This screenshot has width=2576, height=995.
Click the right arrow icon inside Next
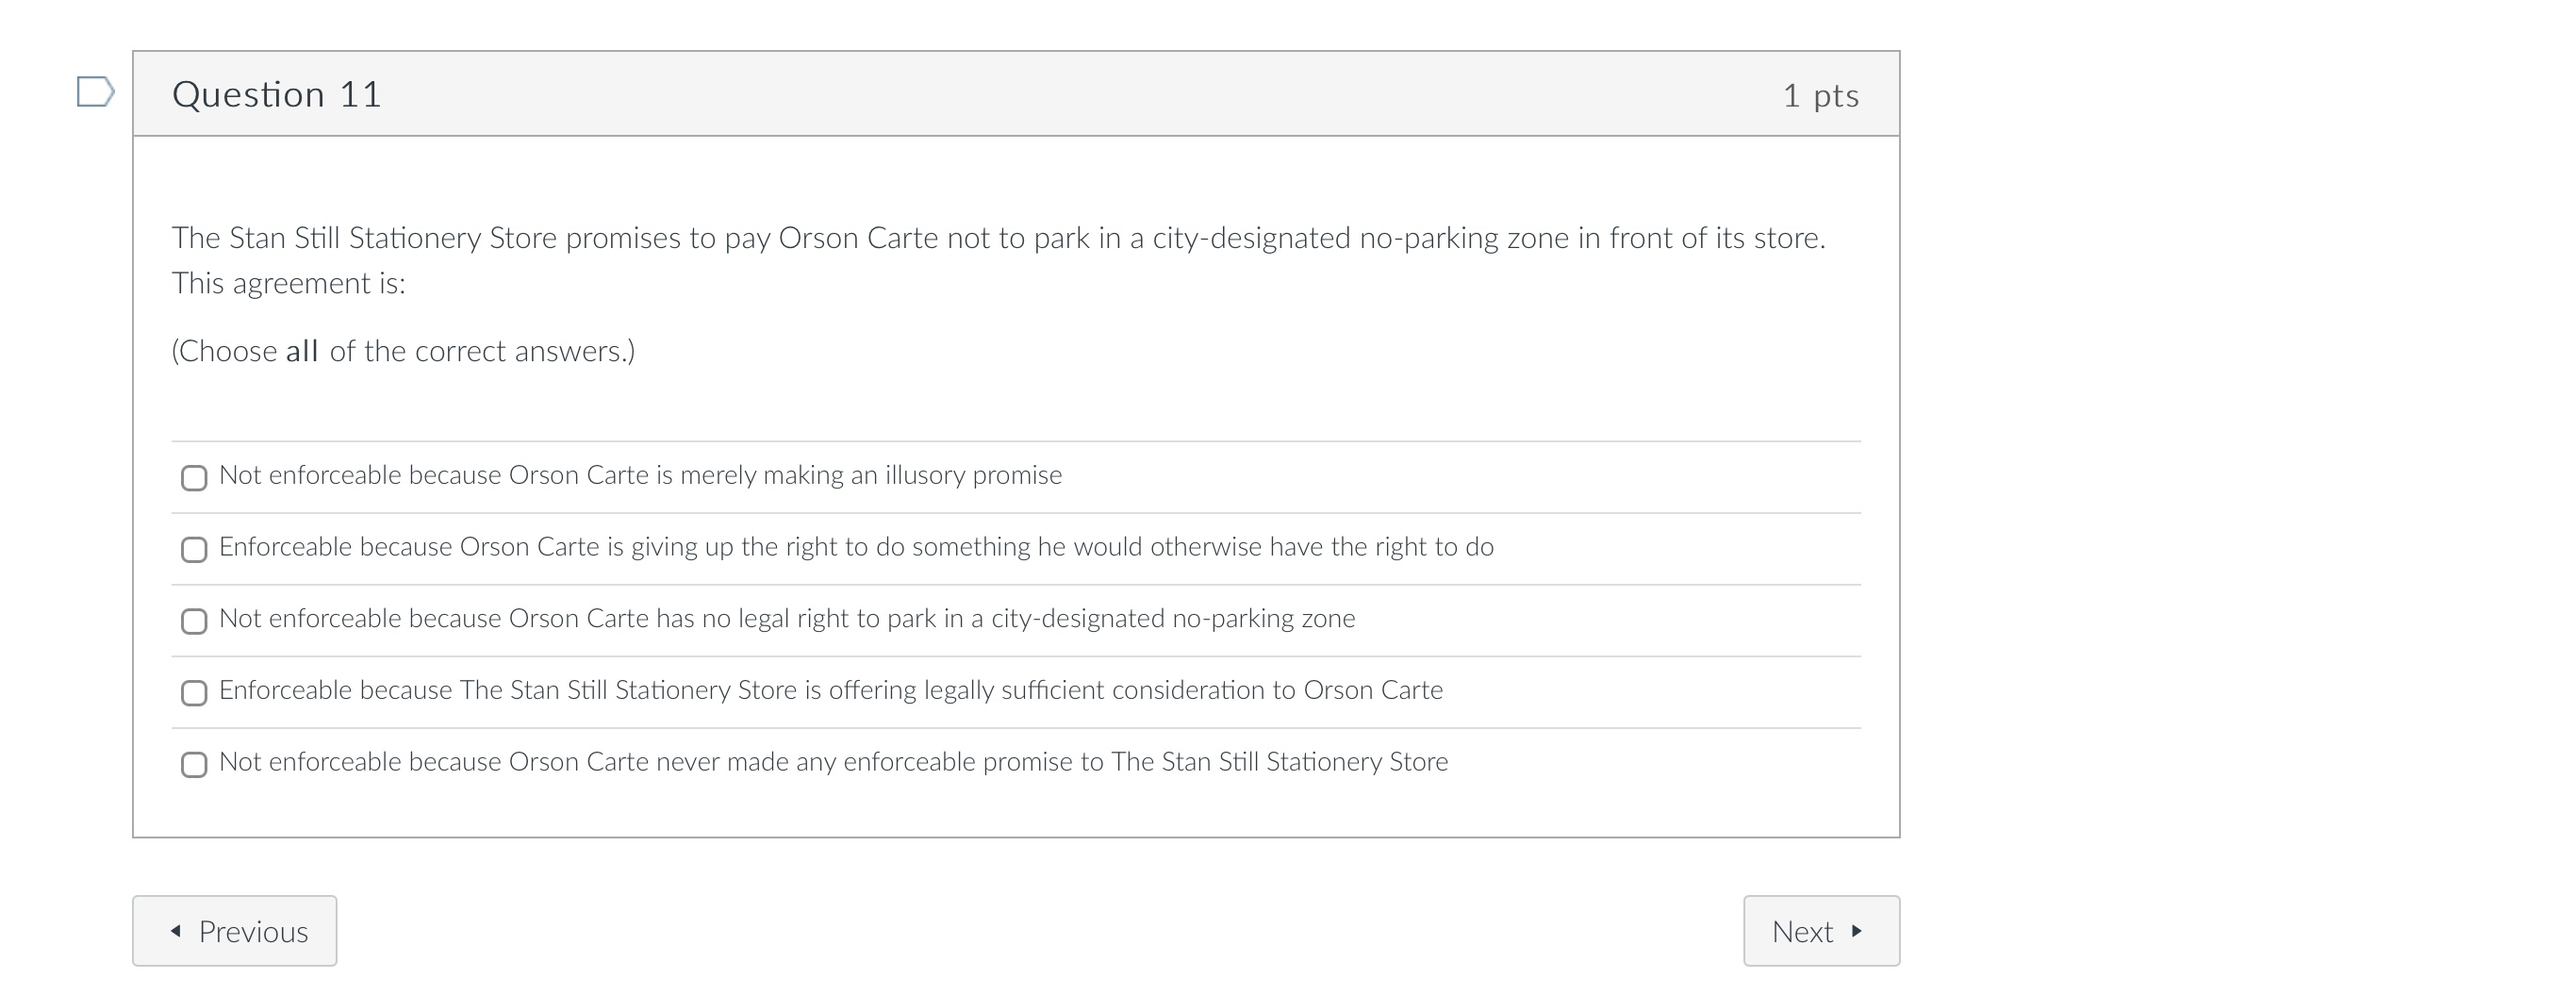[1856, 931]
